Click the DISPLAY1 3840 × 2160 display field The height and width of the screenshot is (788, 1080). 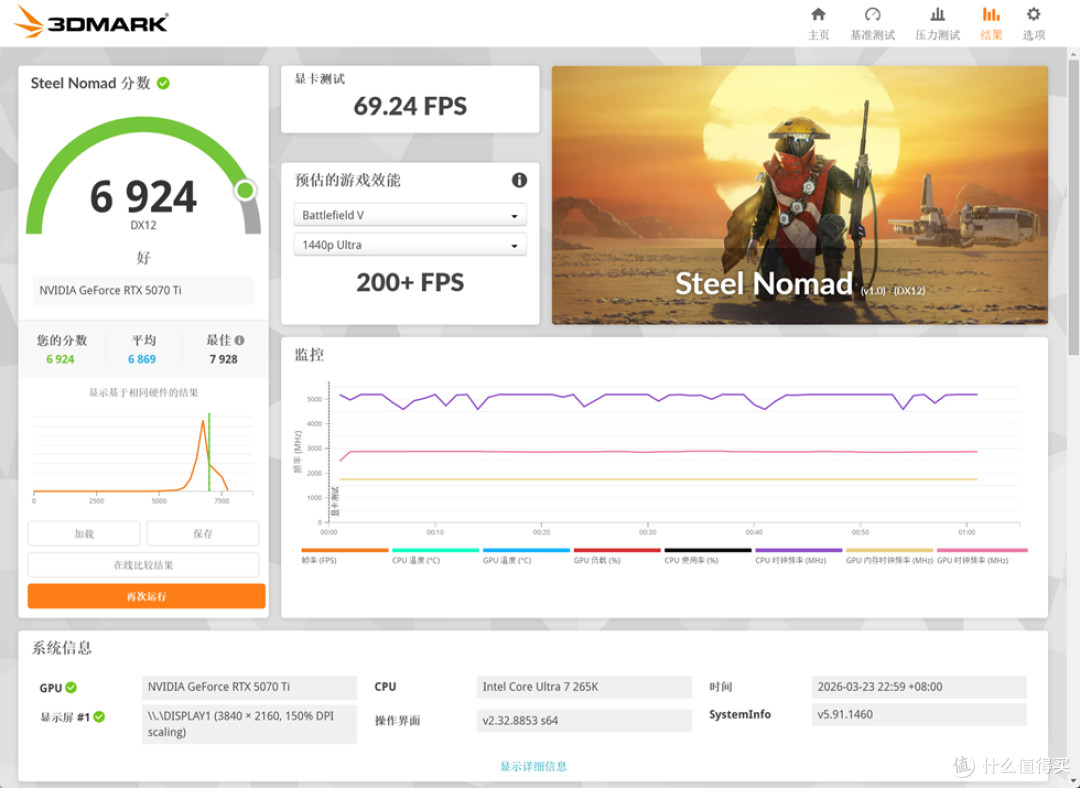coord(249,724)
